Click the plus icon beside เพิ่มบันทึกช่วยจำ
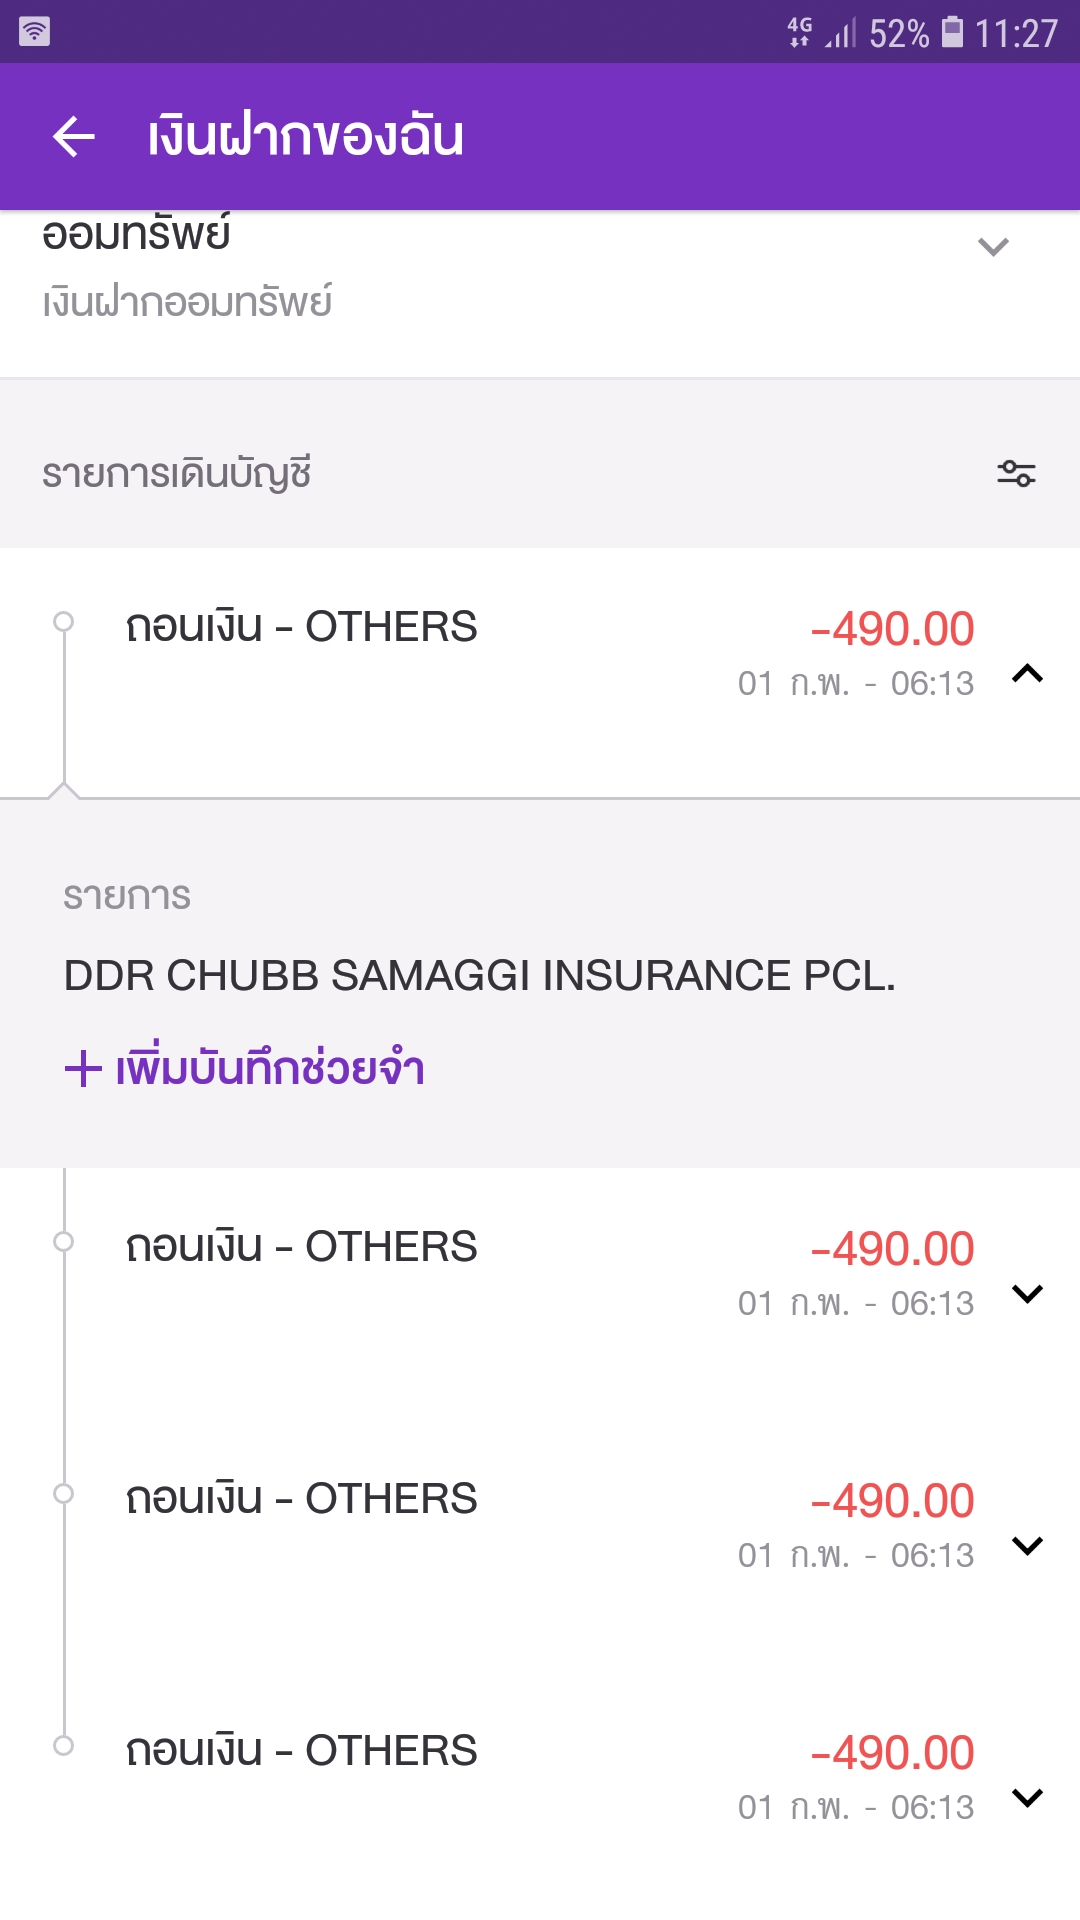This screenshot has height=1920, width=1080. coord(83,1068)
